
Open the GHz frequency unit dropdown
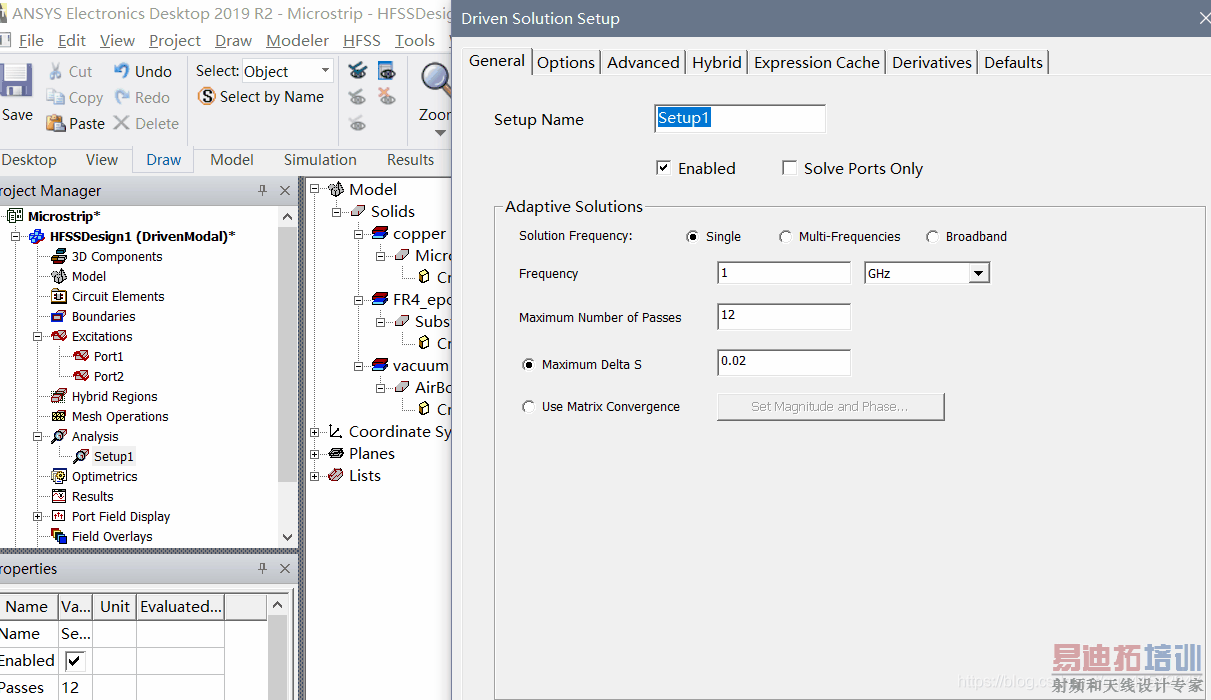pos(979,273)
